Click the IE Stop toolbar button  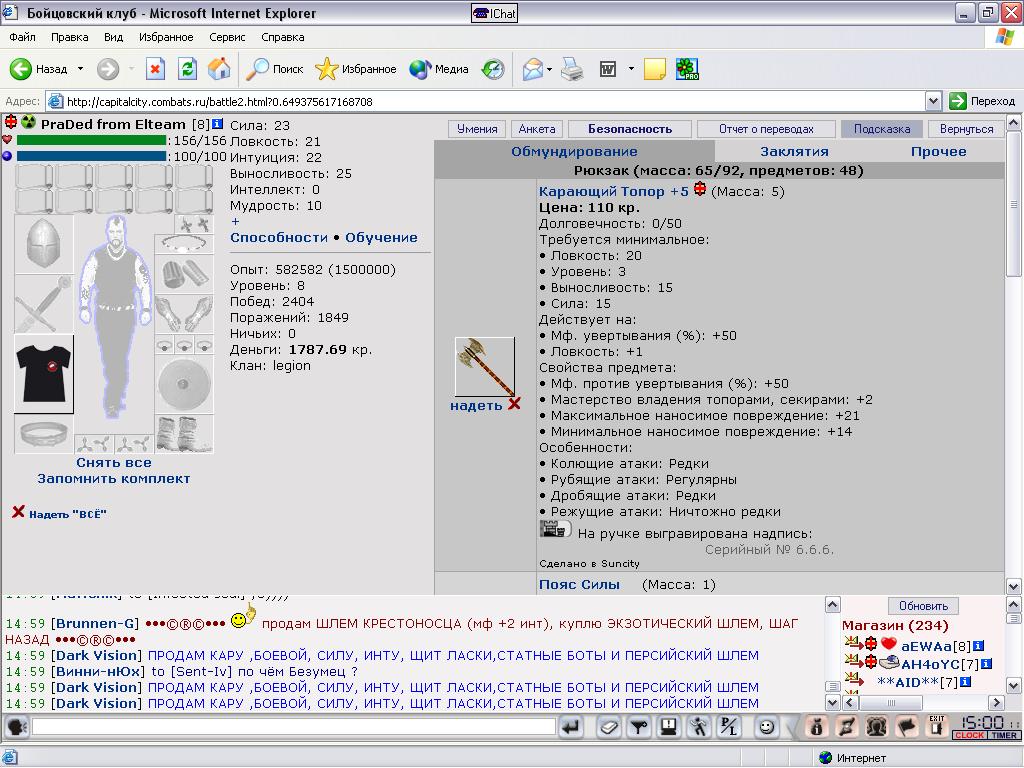[155, 69]
